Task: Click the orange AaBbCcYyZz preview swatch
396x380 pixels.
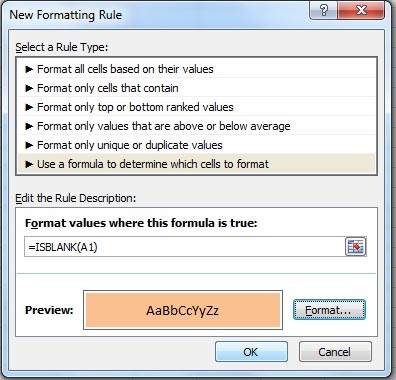Action: tap(183, 310)
